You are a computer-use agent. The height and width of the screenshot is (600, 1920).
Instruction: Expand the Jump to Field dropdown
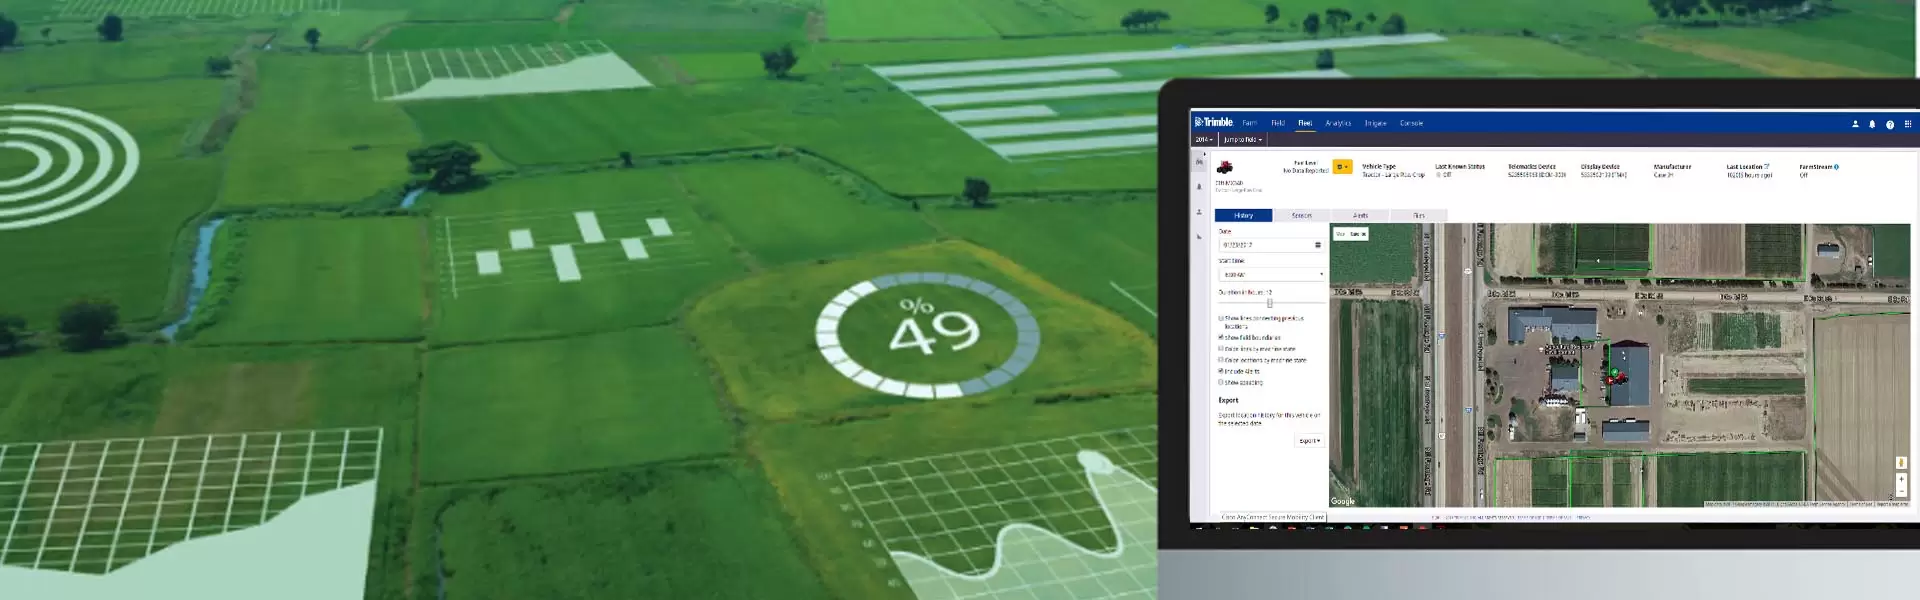click(x=1243, y=140)
